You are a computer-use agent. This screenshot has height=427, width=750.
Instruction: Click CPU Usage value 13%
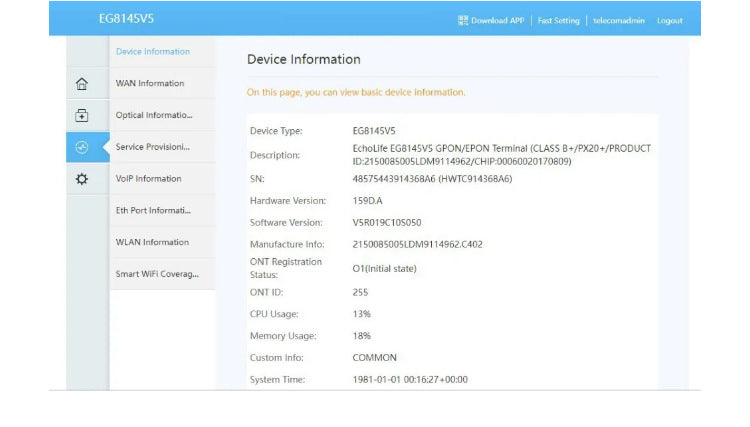pos(362,314)
